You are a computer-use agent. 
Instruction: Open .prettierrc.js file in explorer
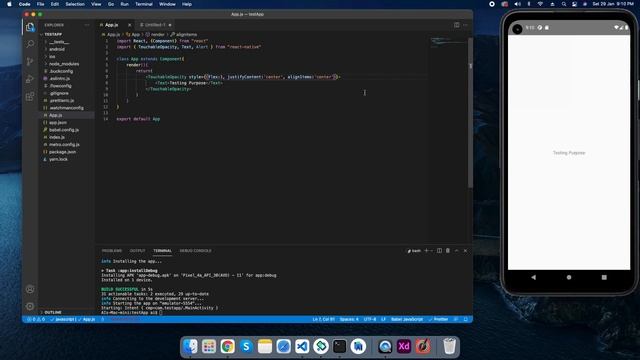[x=62, y=101]
